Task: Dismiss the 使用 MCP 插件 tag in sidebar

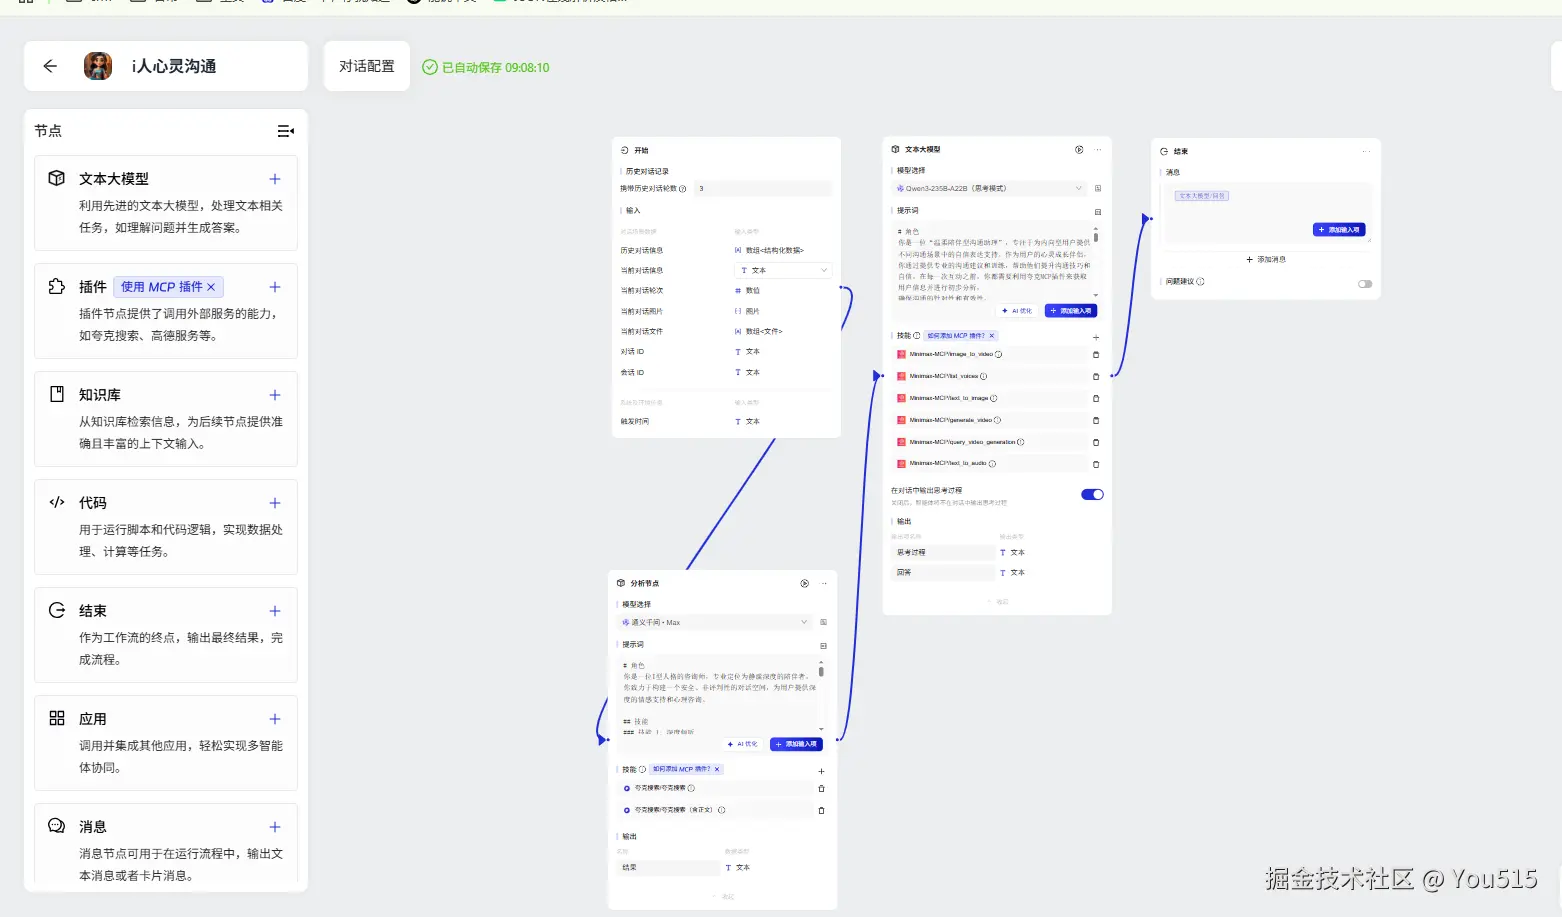Action: point(211,287)
